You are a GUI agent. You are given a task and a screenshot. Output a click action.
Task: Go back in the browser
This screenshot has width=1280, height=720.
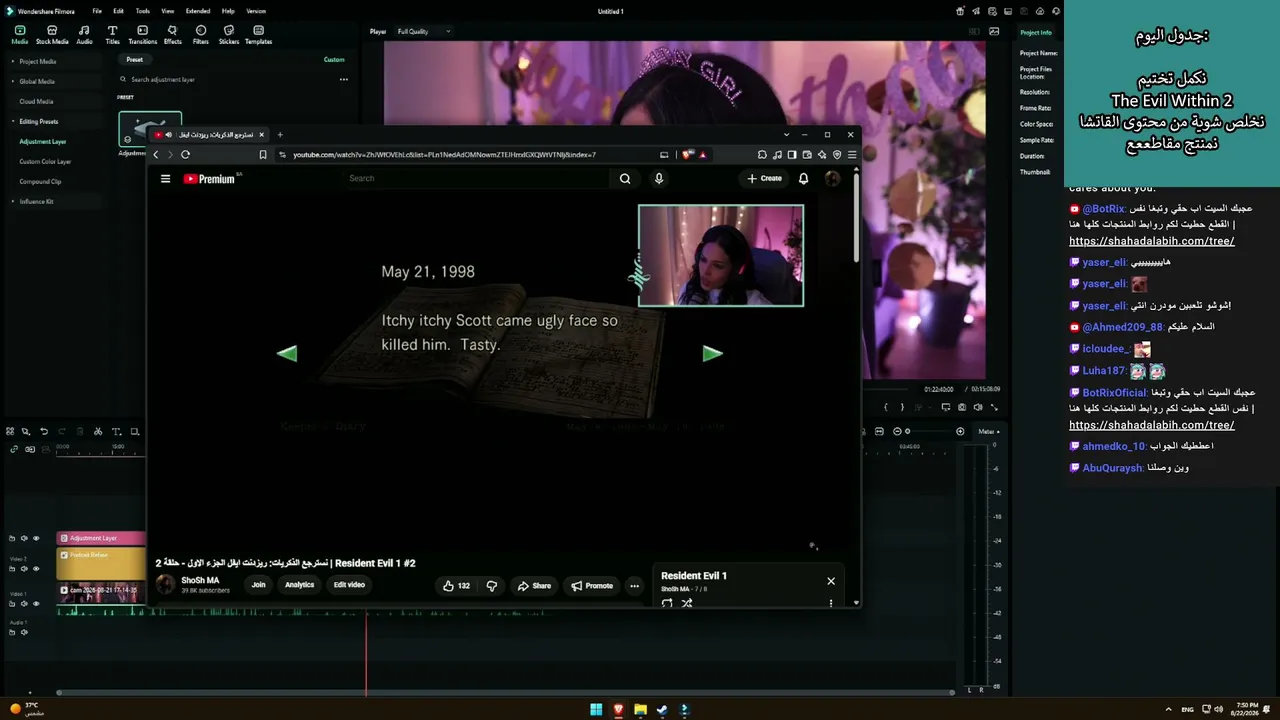point(155,154)
